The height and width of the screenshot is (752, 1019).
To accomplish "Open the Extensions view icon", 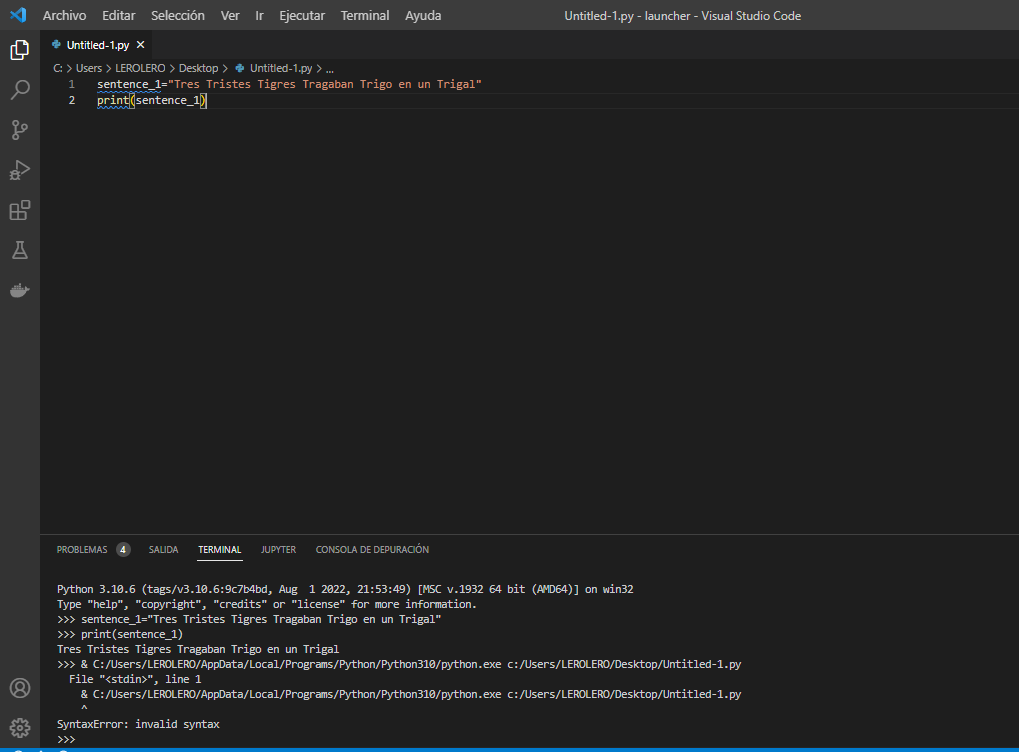I will (x=20, y=210).
